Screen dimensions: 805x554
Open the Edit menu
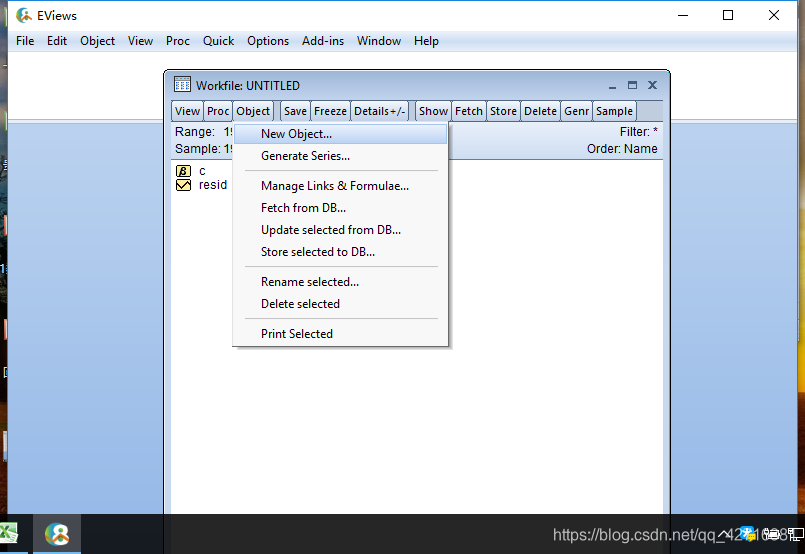(x=57, y=41)
